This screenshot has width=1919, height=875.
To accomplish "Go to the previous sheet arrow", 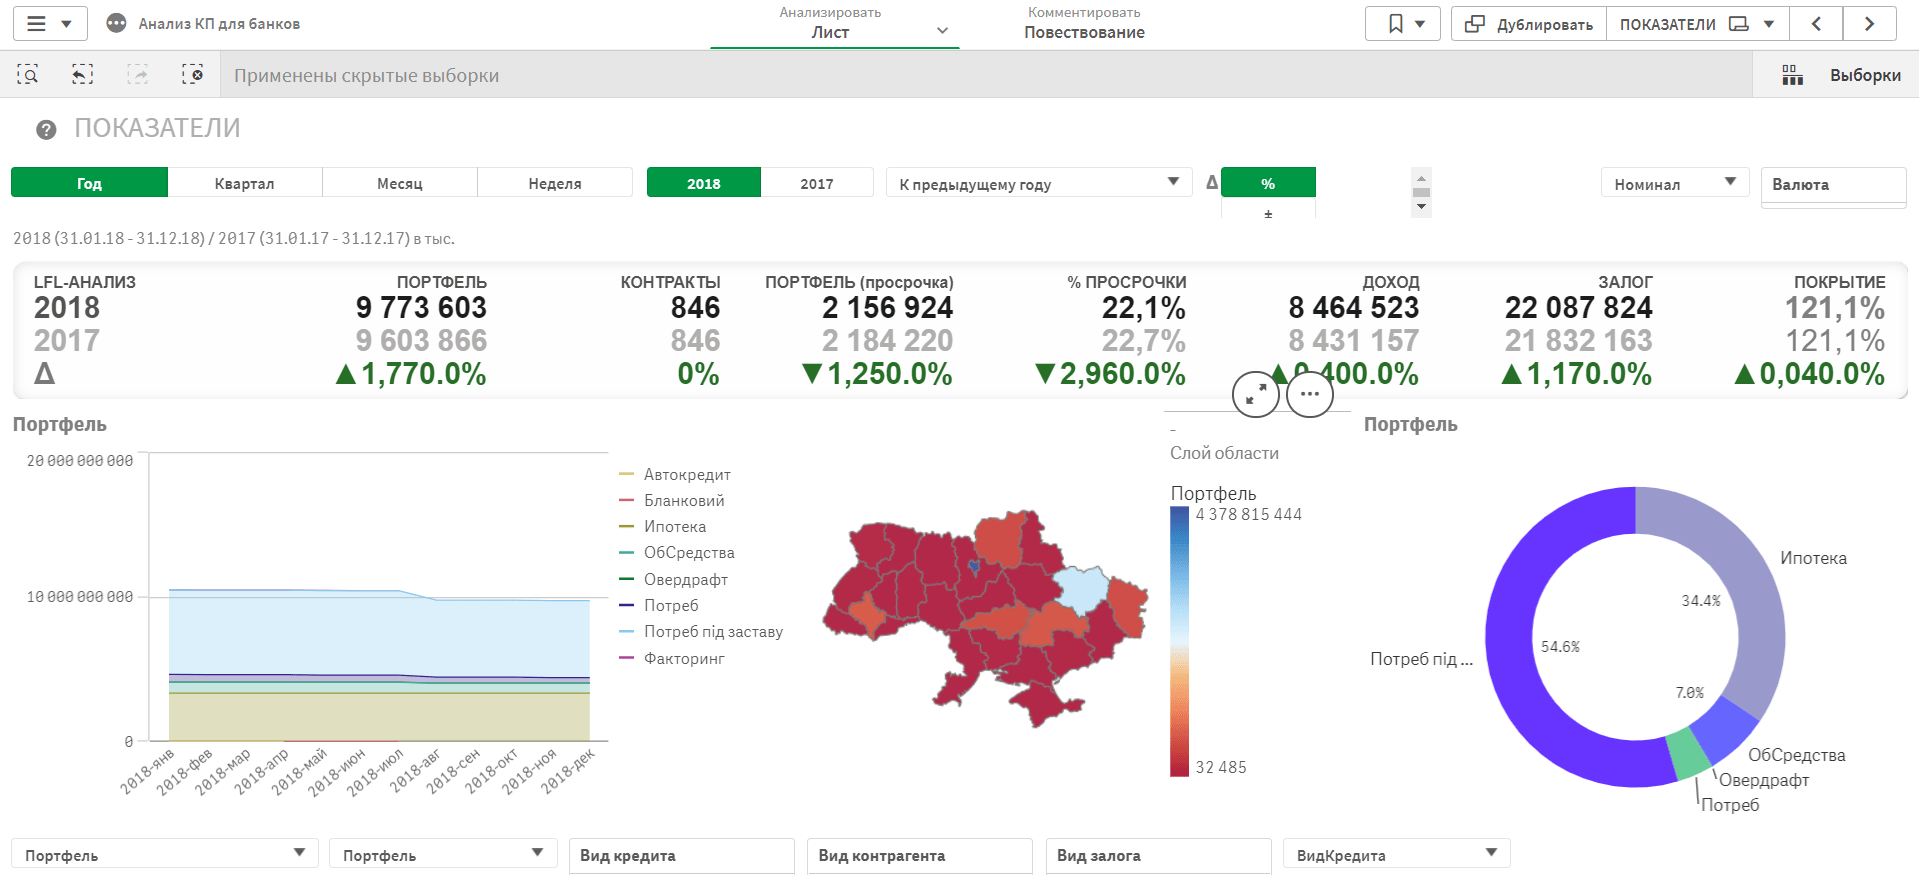I will tap(1816, 24).
